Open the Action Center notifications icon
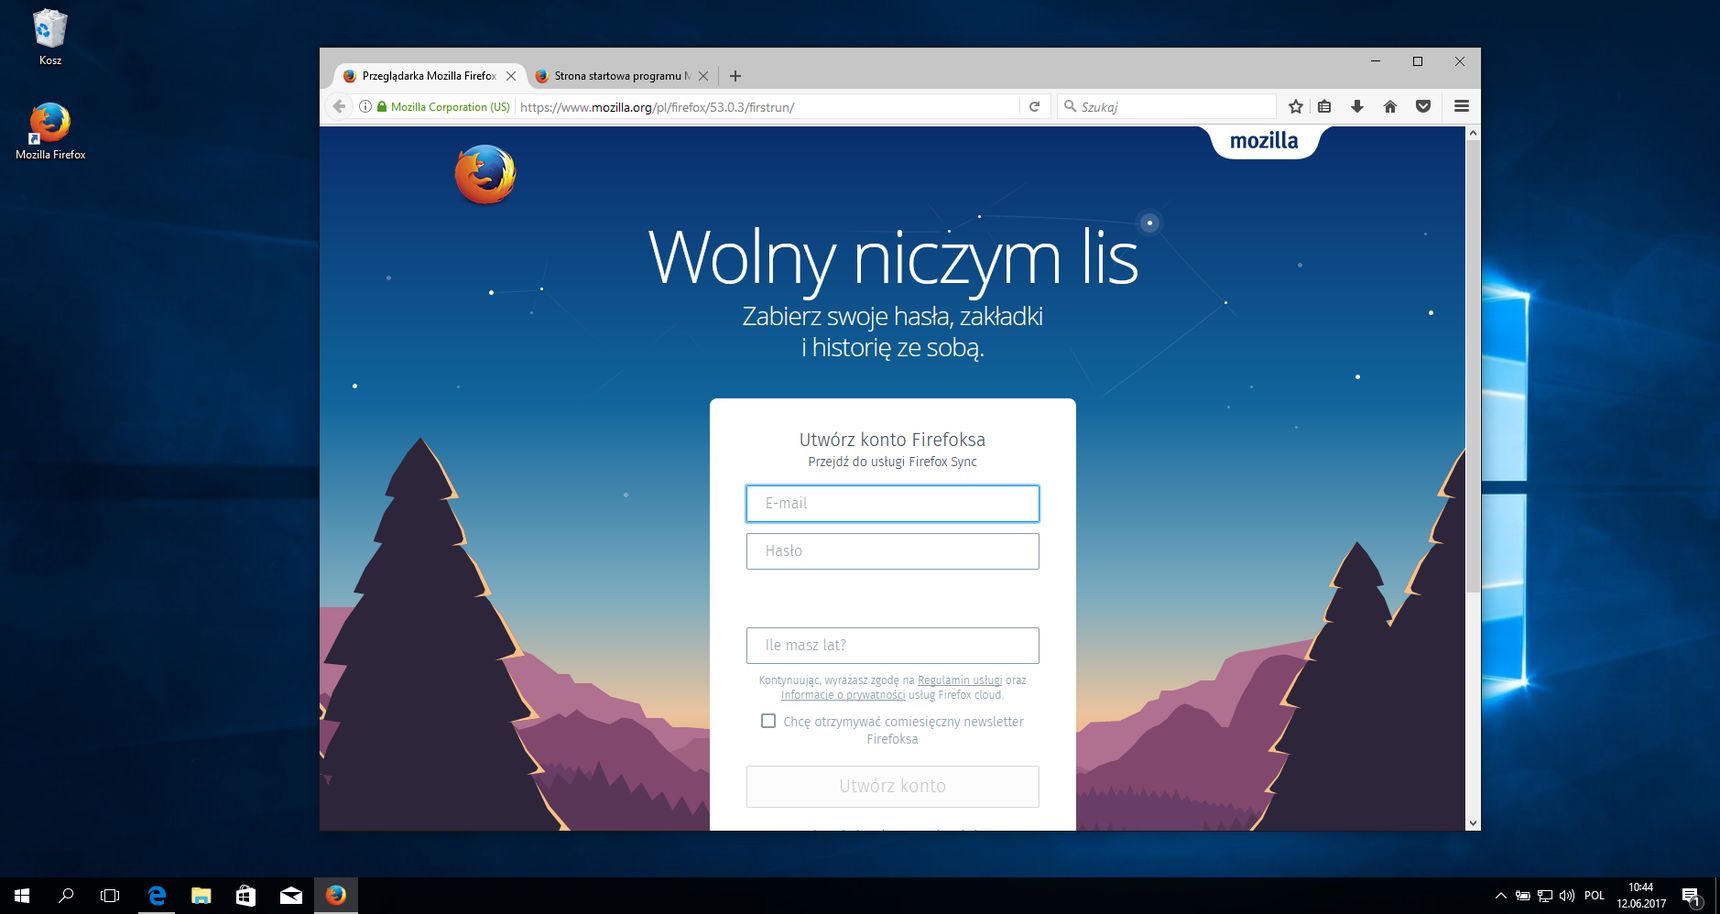1720x914 pixels. pyautogui.click(x=1692, y=896)
